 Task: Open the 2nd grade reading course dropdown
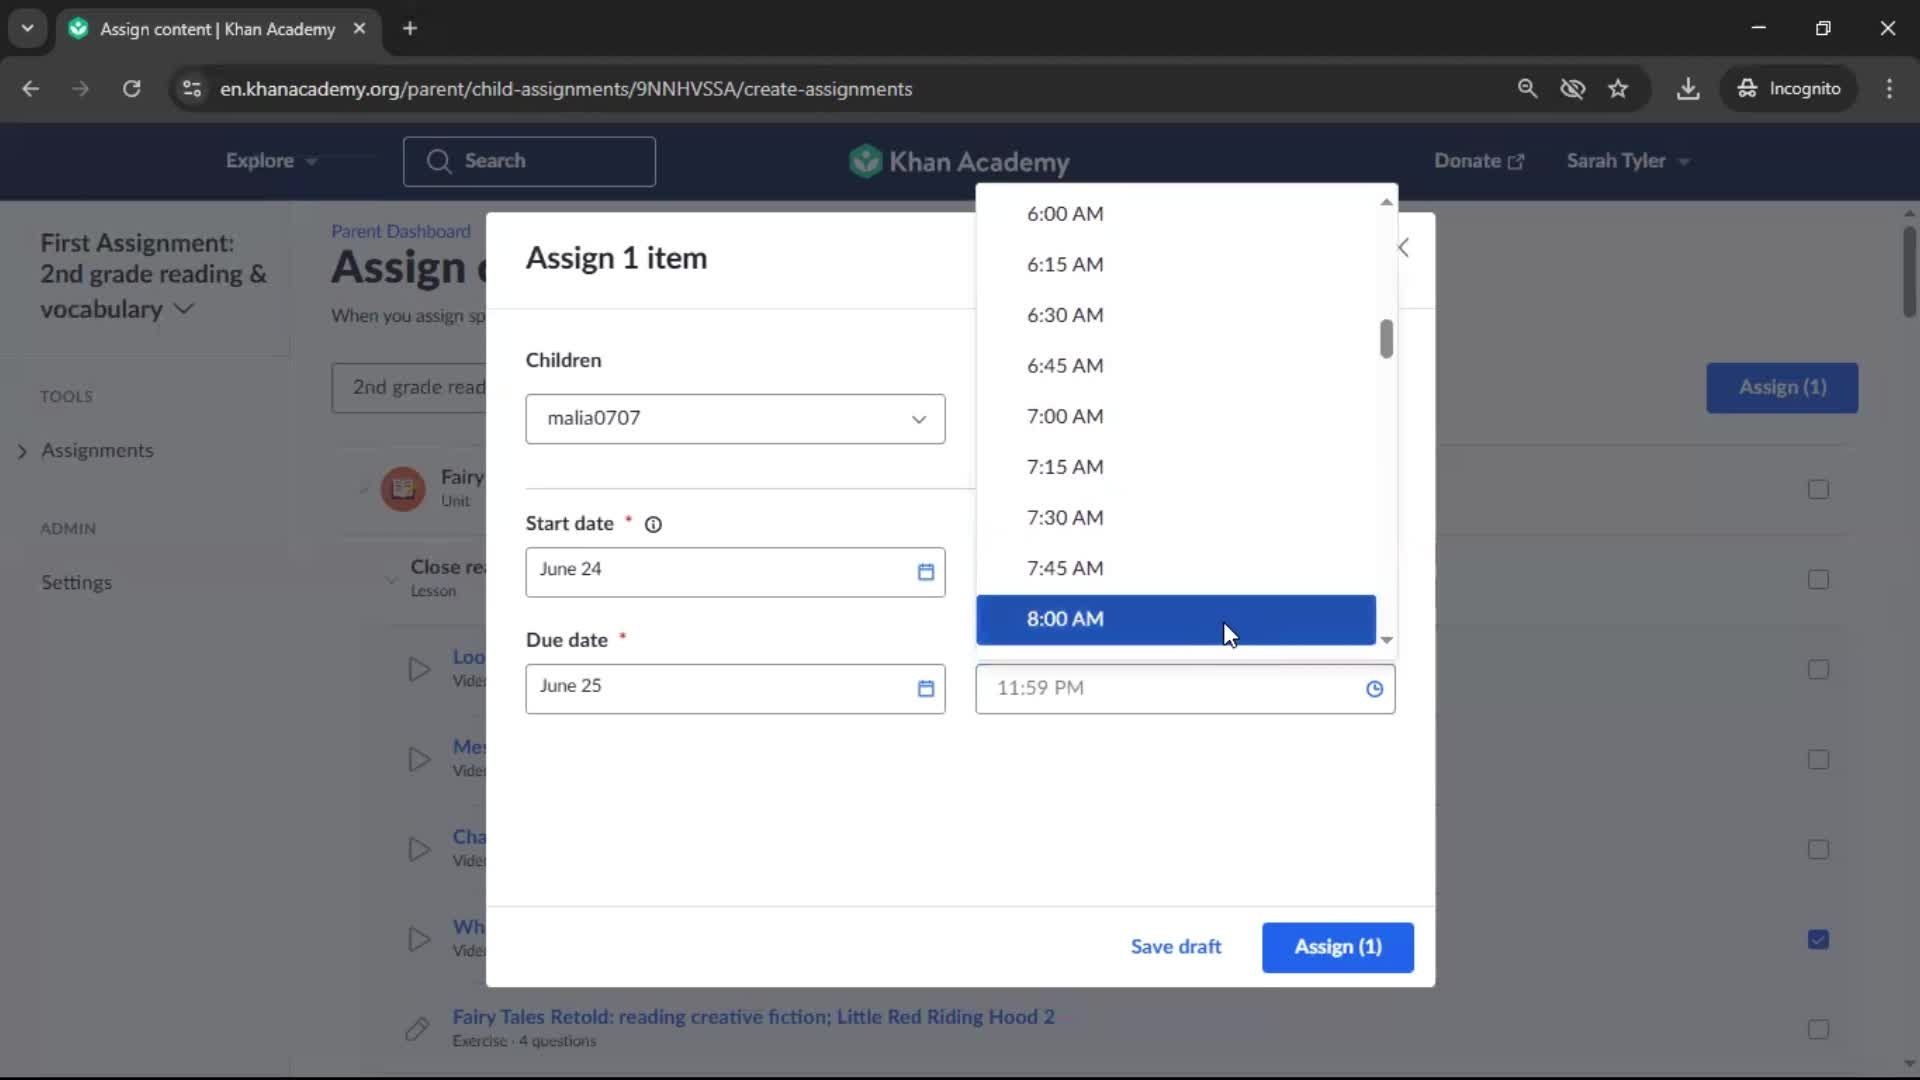(x=410, y=388)
